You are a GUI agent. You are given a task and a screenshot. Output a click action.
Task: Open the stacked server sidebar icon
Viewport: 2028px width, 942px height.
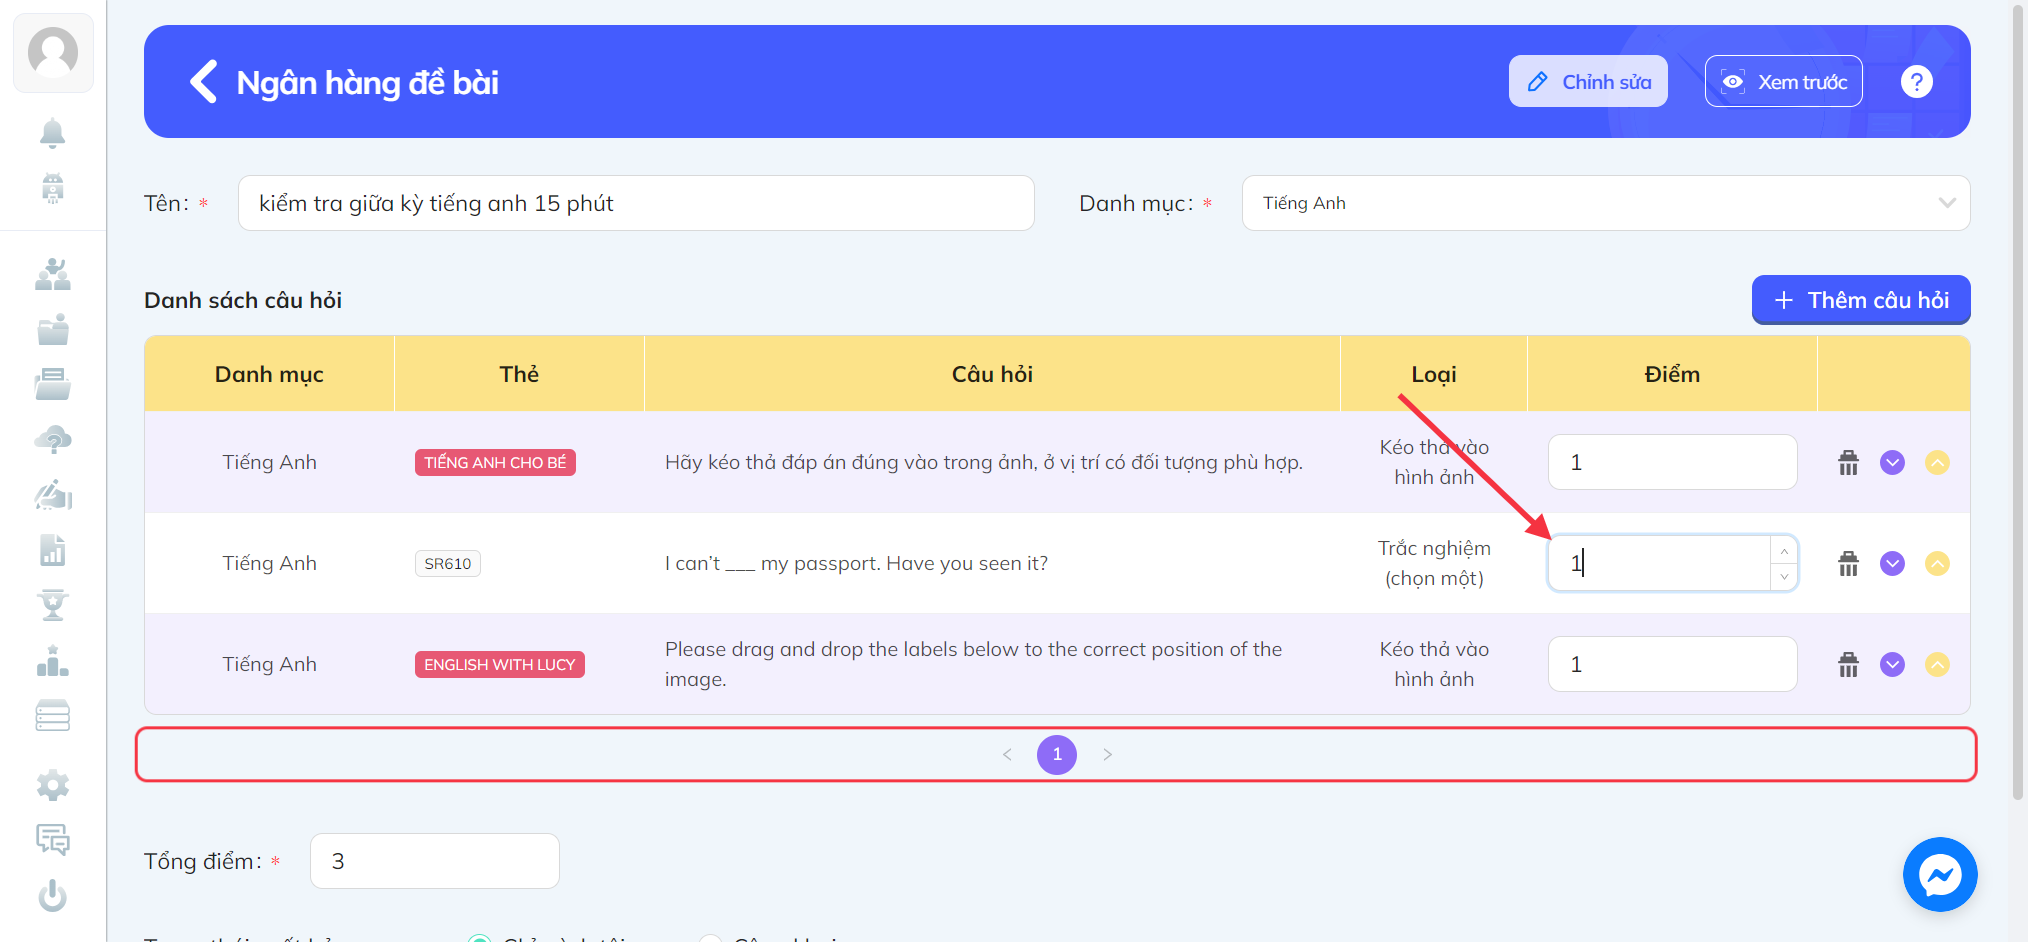click(53, 716)
